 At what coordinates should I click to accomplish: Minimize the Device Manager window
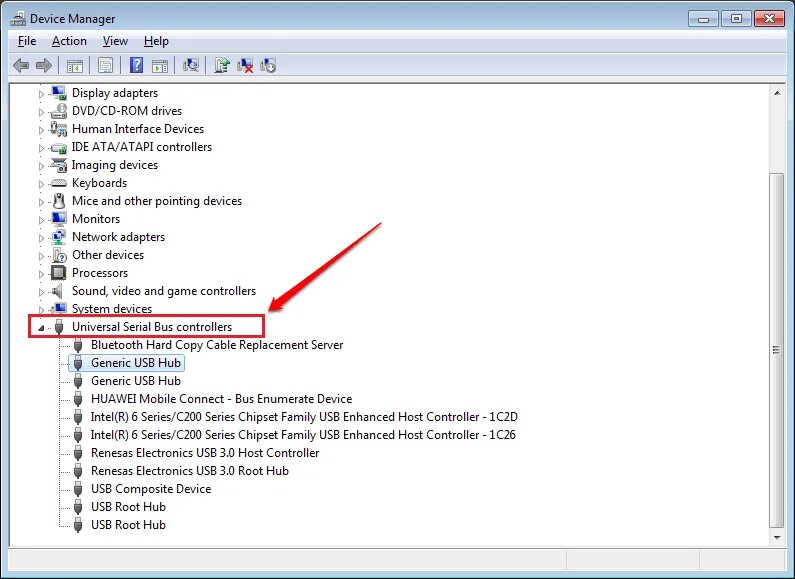point(703,19)
